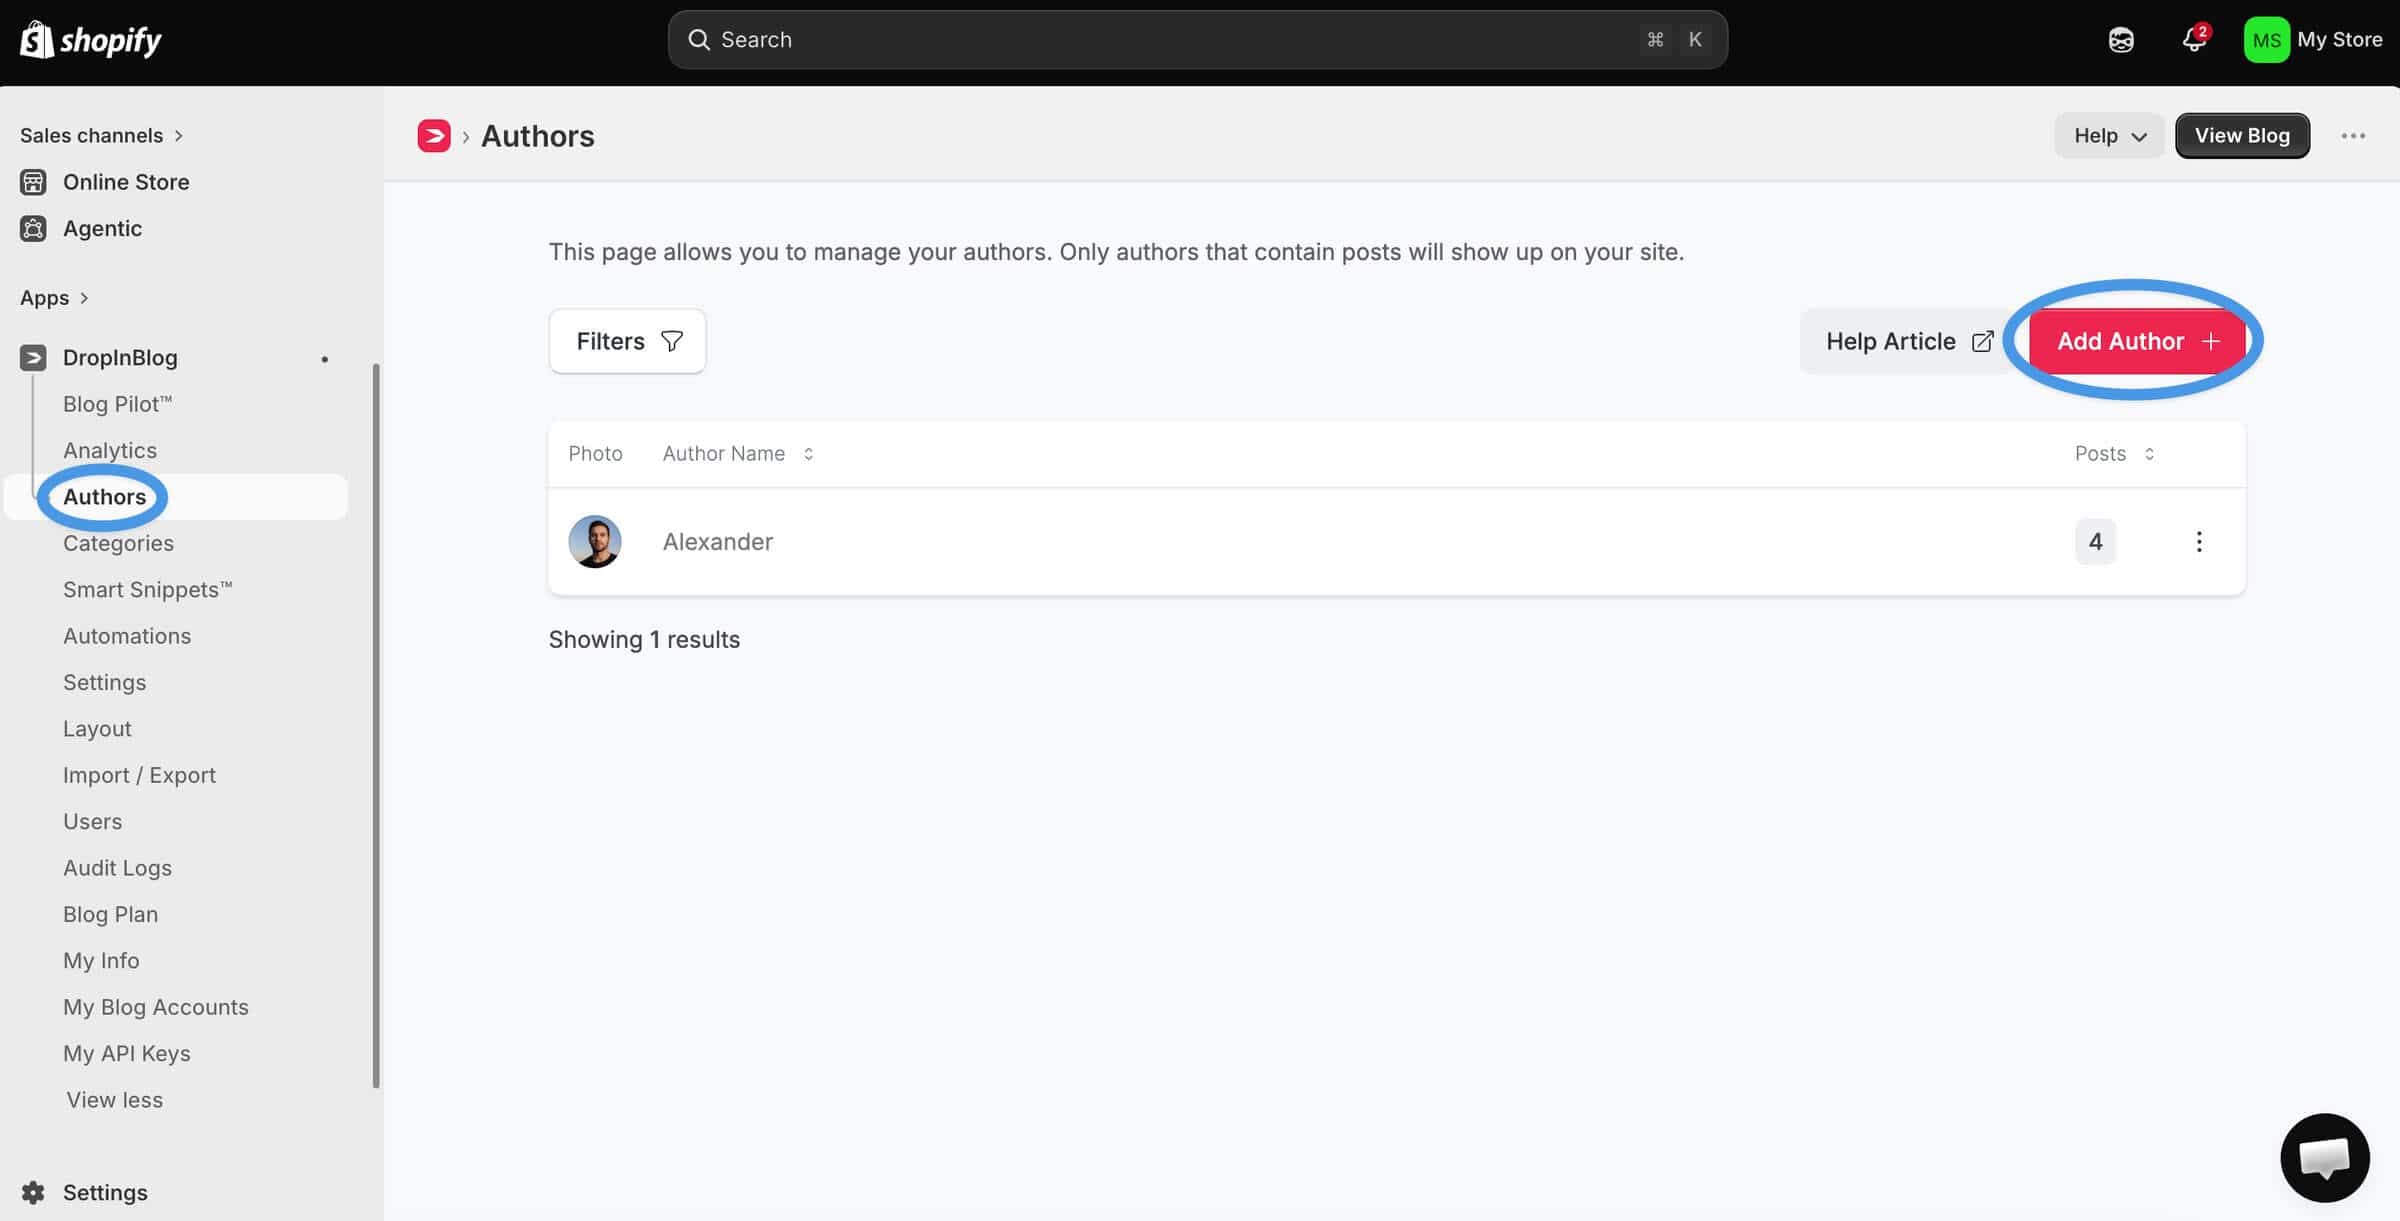Screen dimensions: 2400x1221
Task: Open Analytics in the sidebar
Action: (110, 451)
